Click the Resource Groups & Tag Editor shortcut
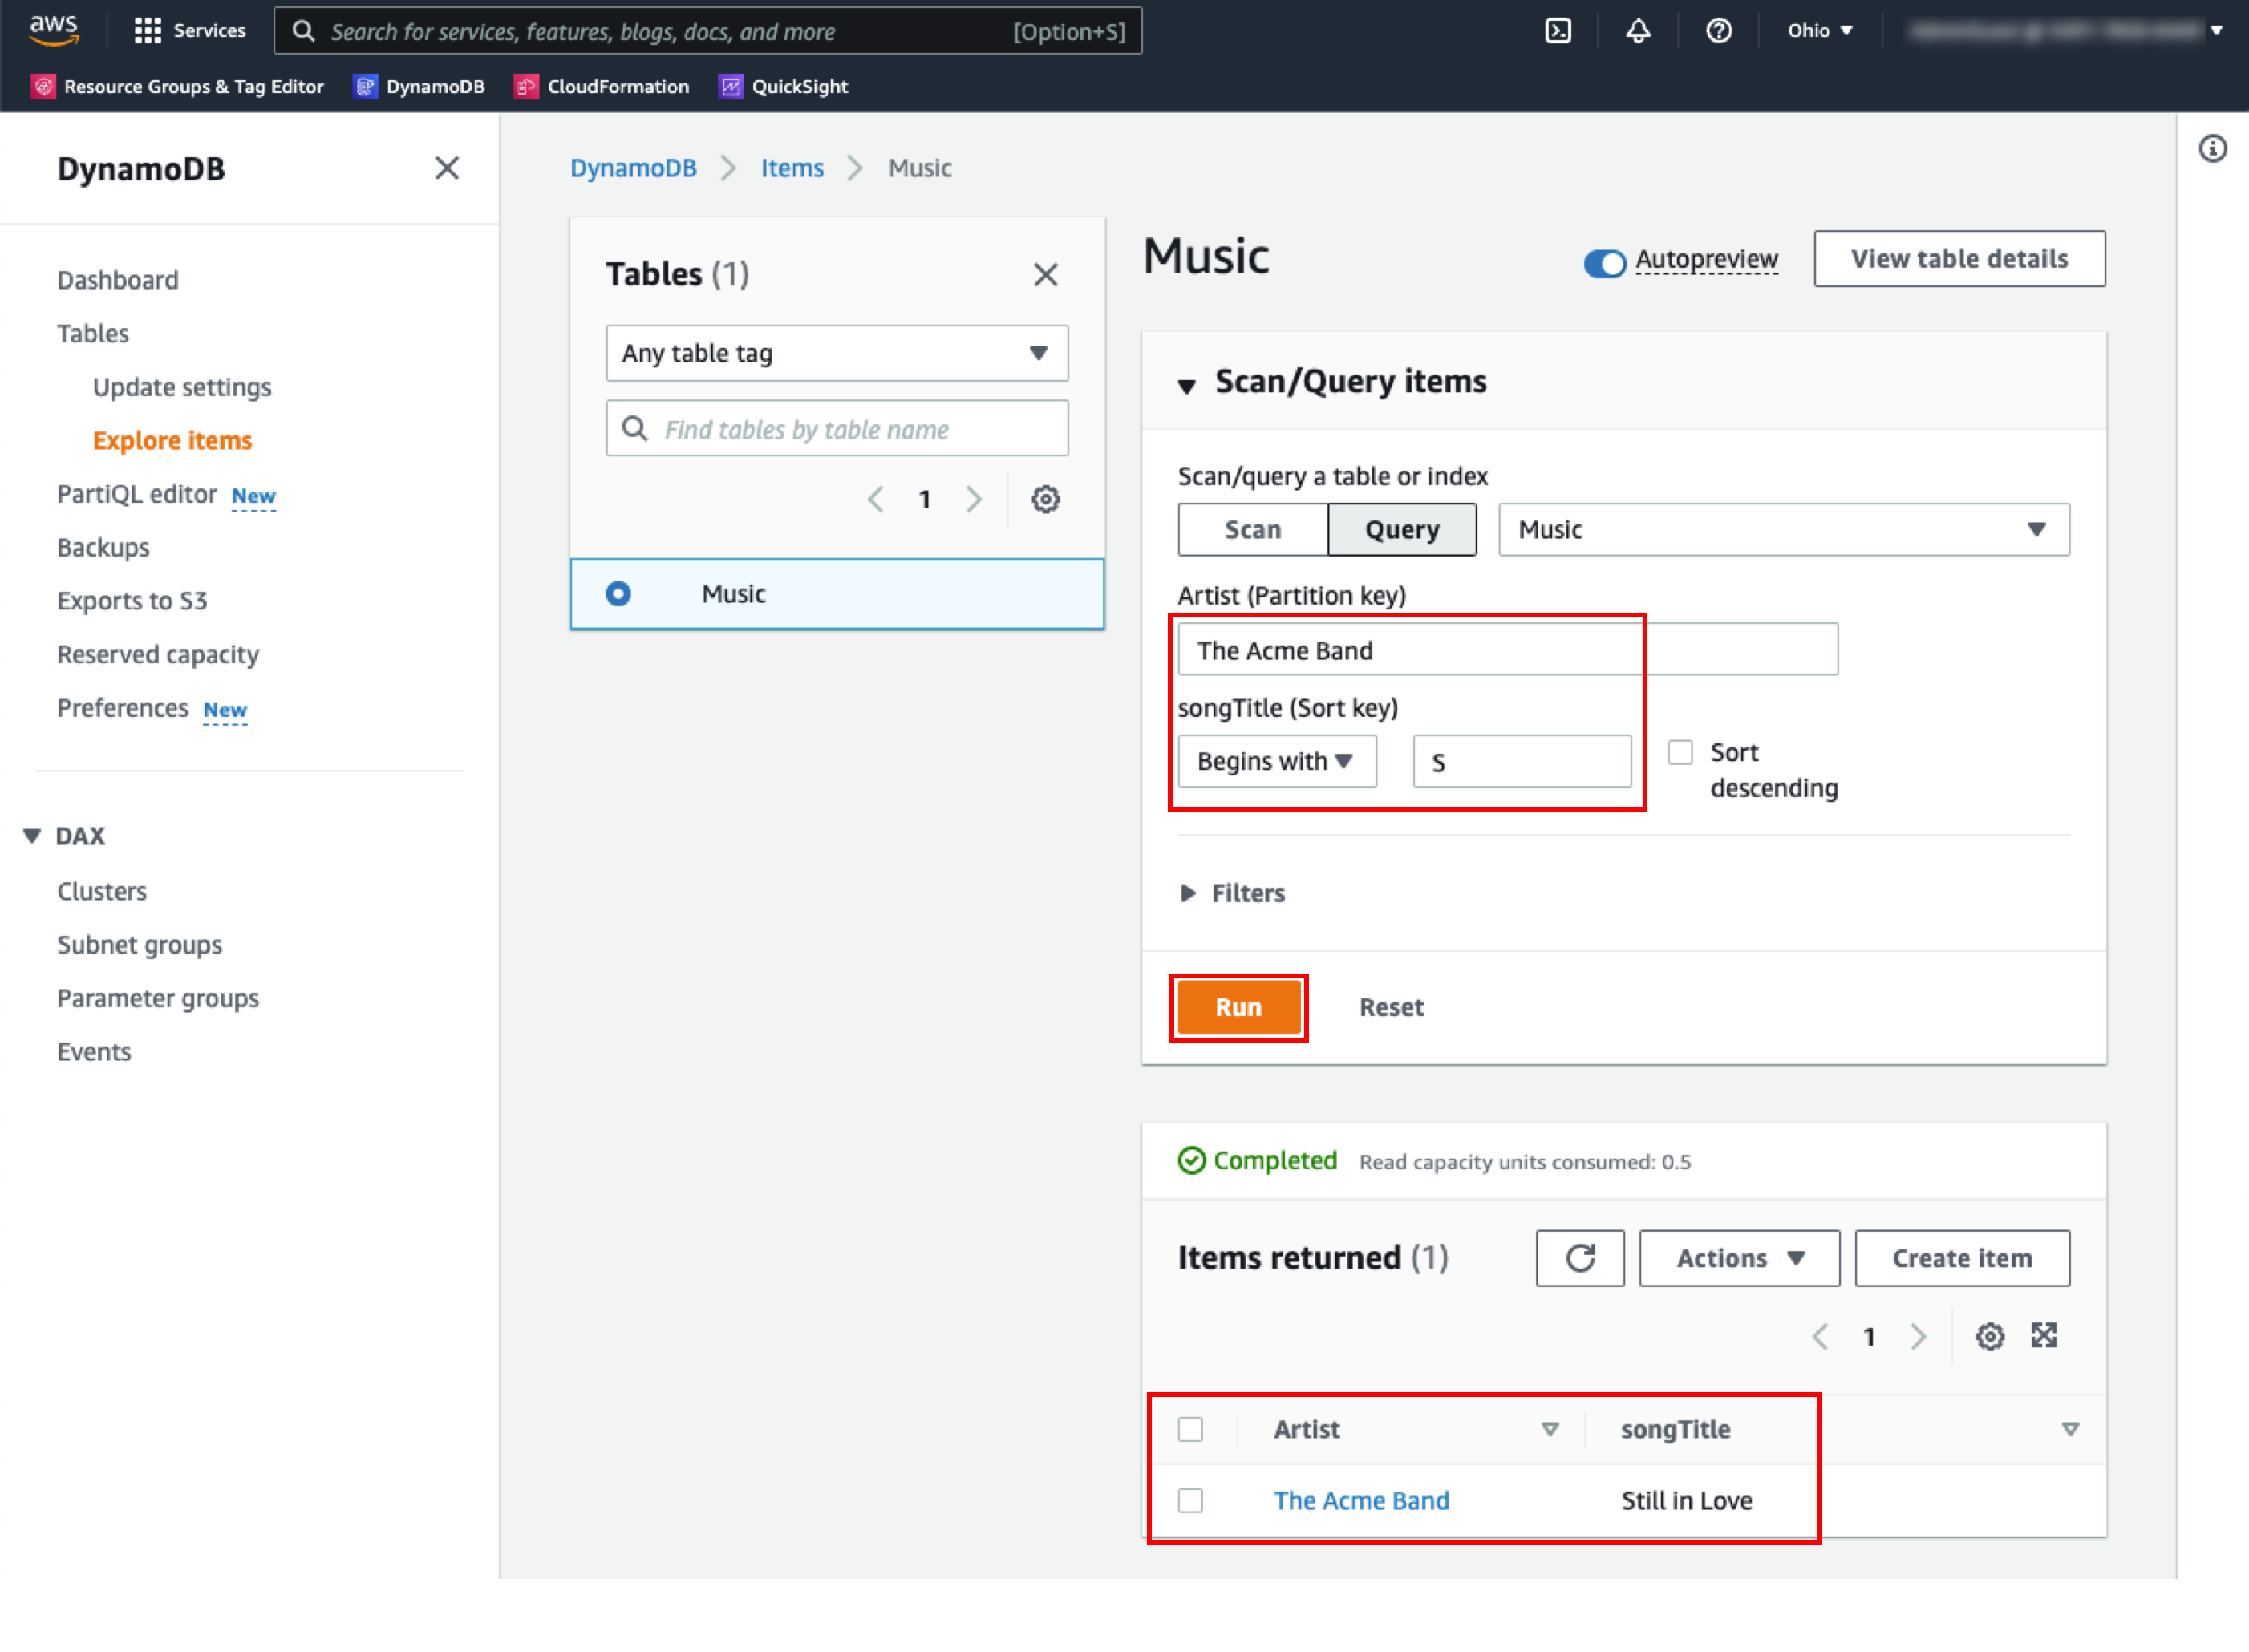This screenshot has height=1652, width=2249. pos(178,86)
